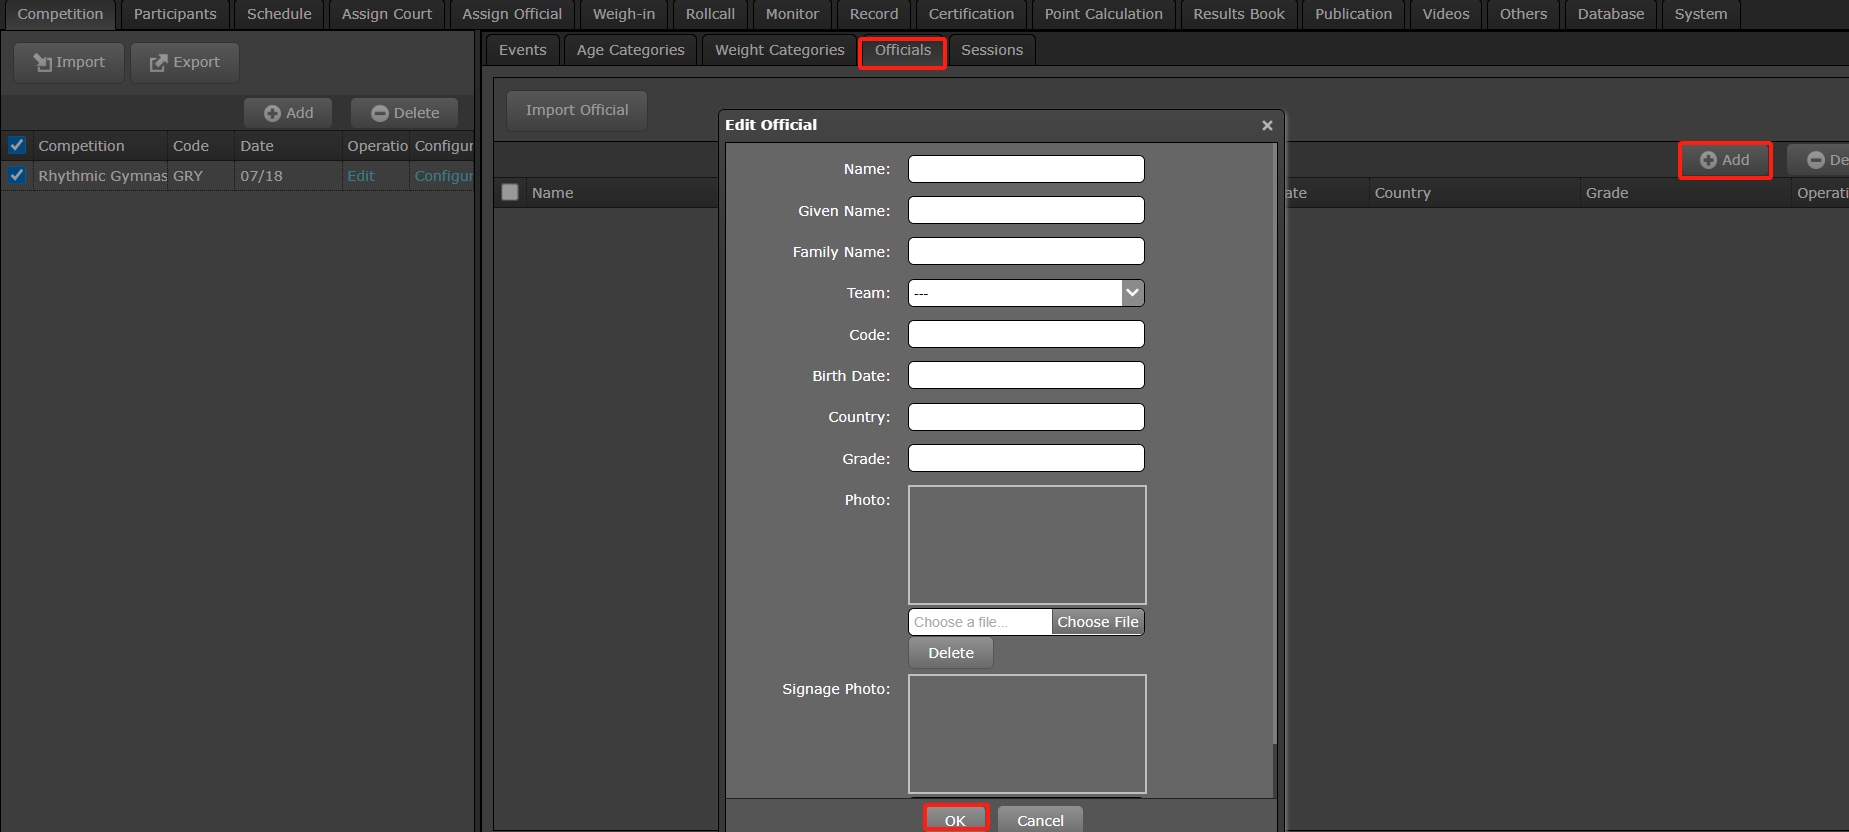Open the Assign Official menu
Viewport: 1849px width, 832px height.
coord(511,14)
